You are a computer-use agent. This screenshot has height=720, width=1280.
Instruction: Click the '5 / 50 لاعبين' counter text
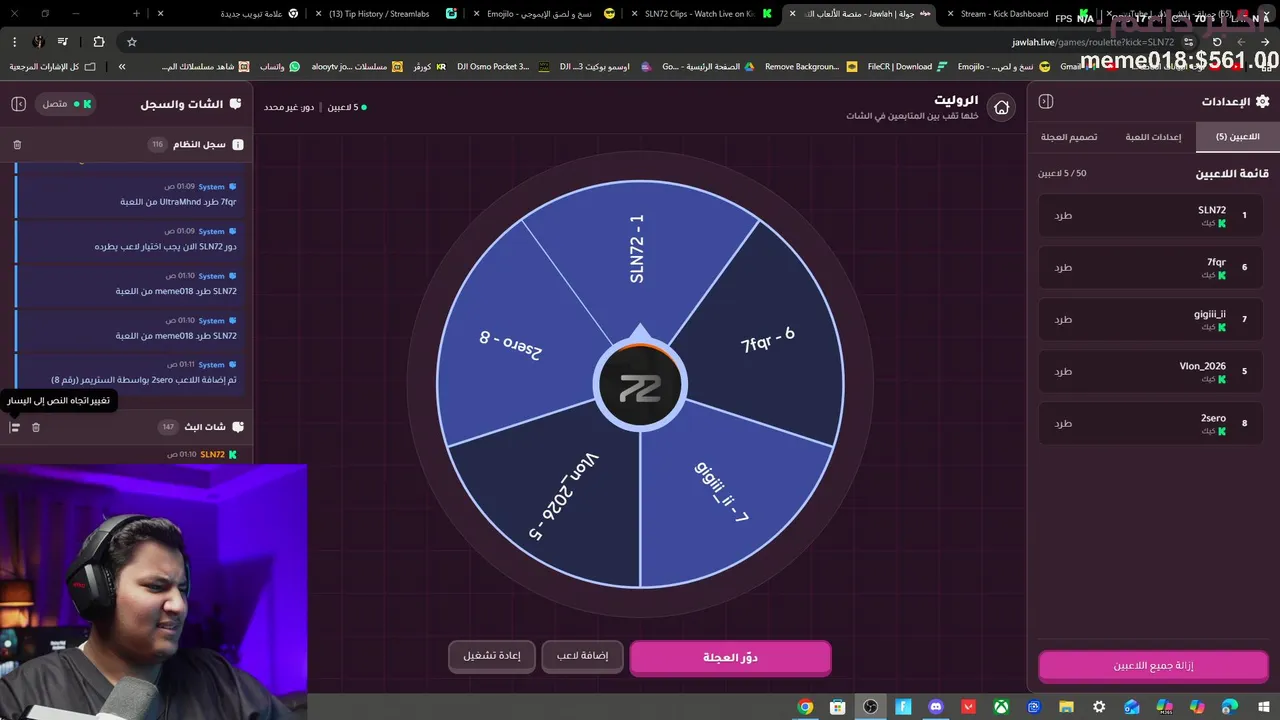tap(1062, 173)
